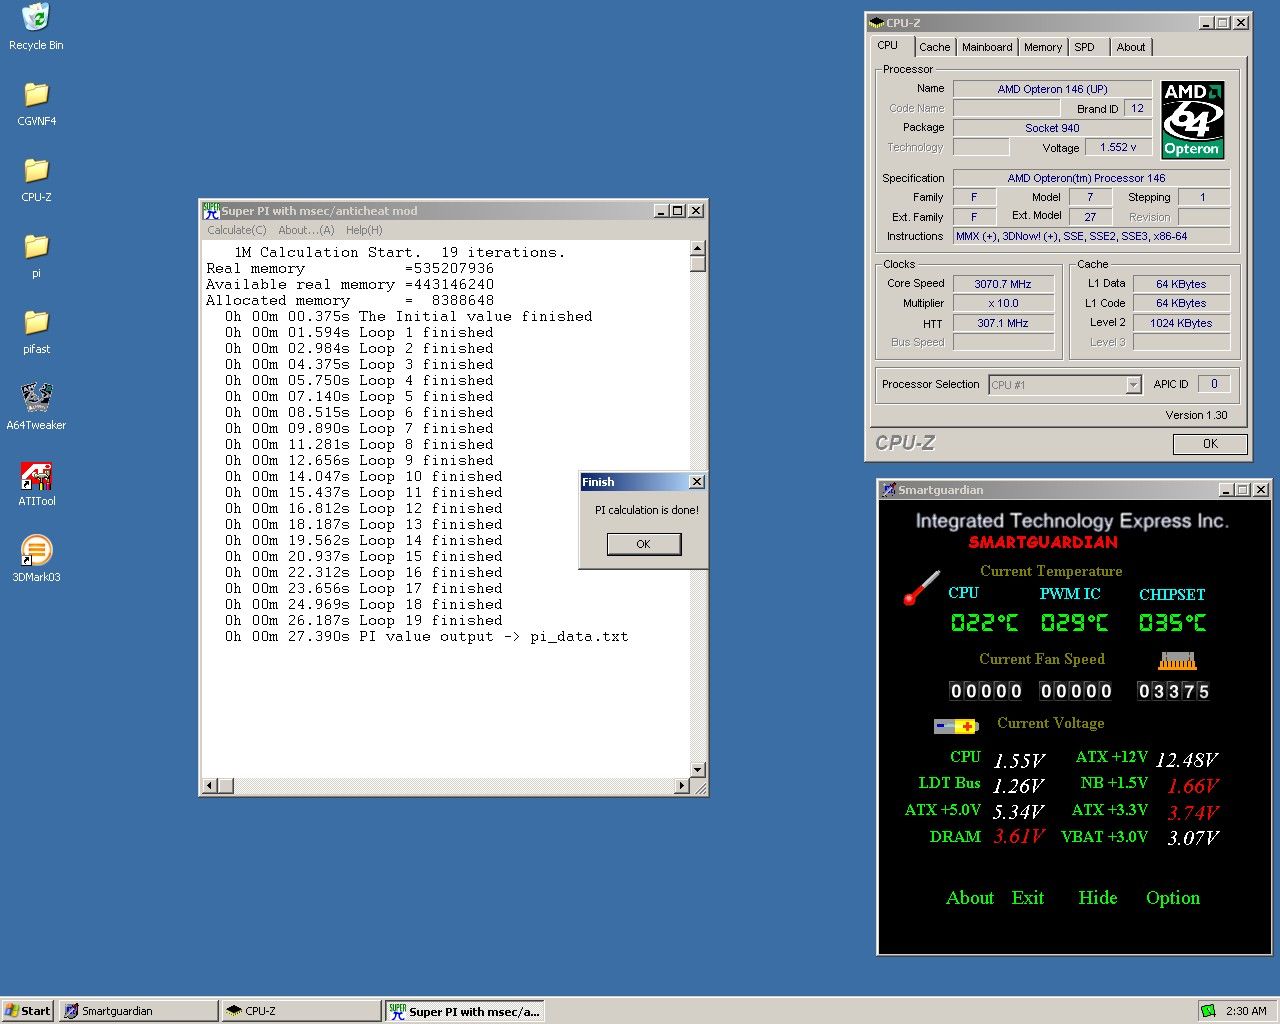This screenshot has width=1280, height=1024.
Task: Switch to the Memory tab in CPU-Z
Action: (x=1043, y=47)
